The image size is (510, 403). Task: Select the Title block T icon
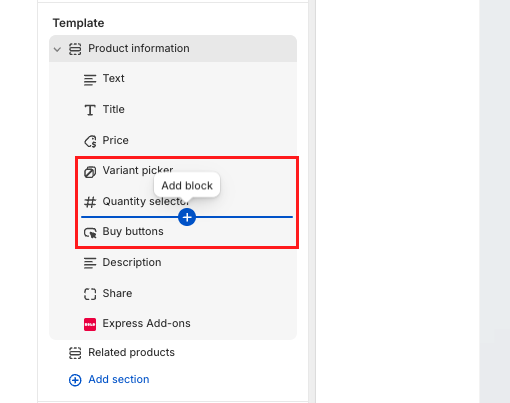[x=90, y=110]
